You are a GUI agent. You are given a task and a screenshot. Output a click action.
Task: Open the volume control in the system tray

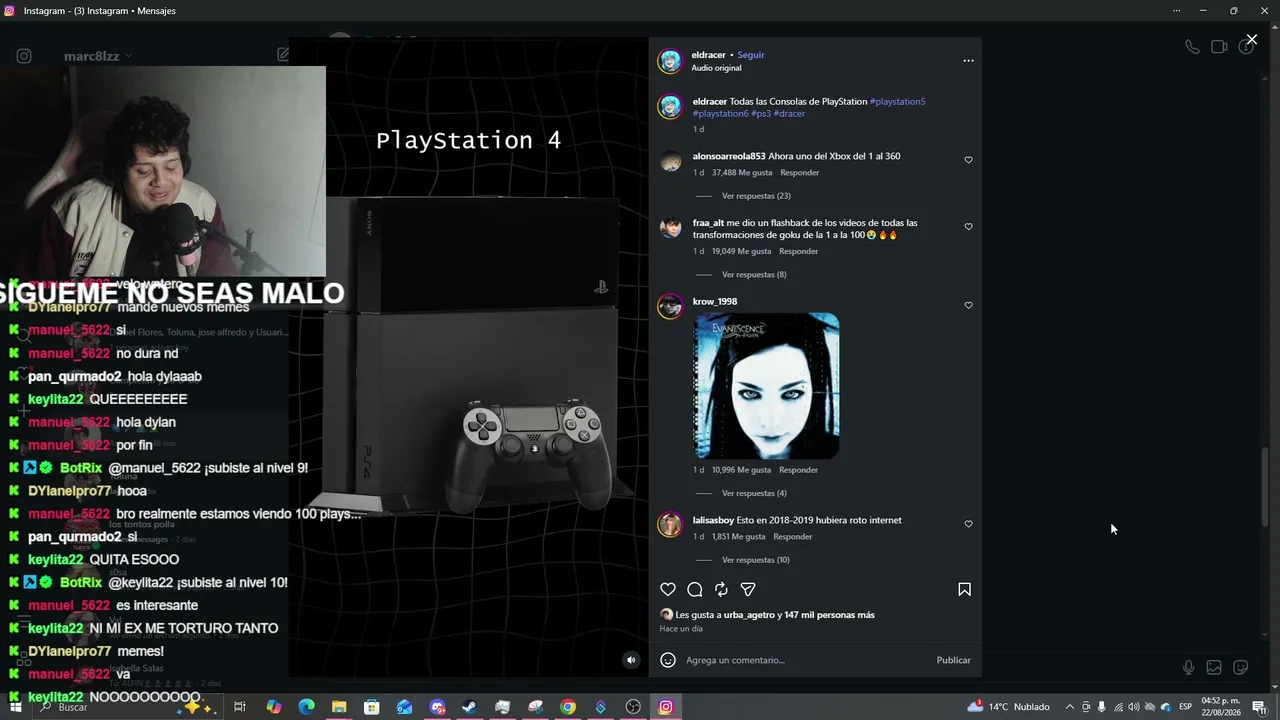(x=1133, y=707)
